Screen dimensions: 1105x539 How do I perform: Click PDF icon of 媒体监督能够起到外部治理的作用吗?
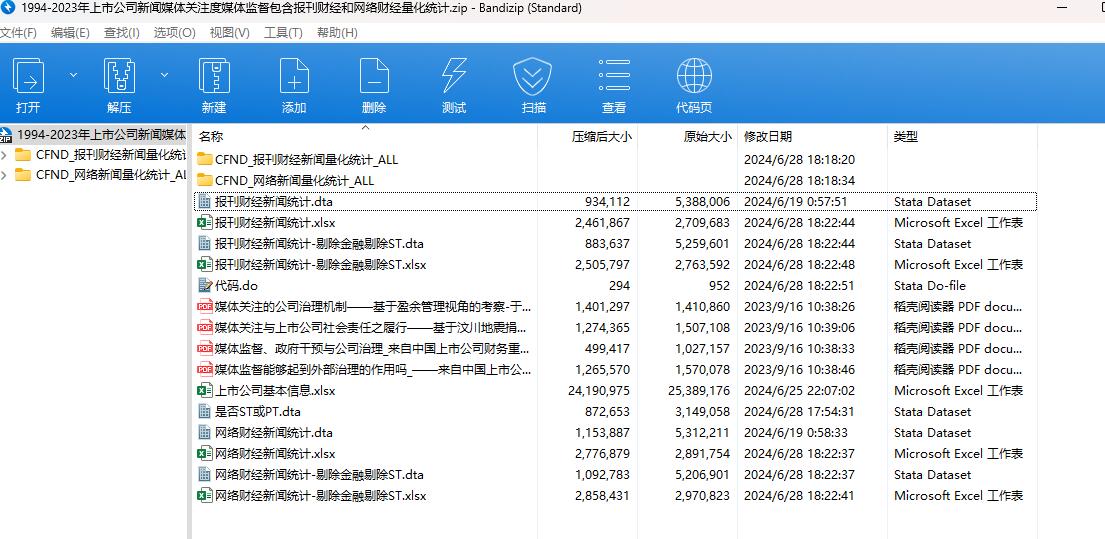point(204,369)
